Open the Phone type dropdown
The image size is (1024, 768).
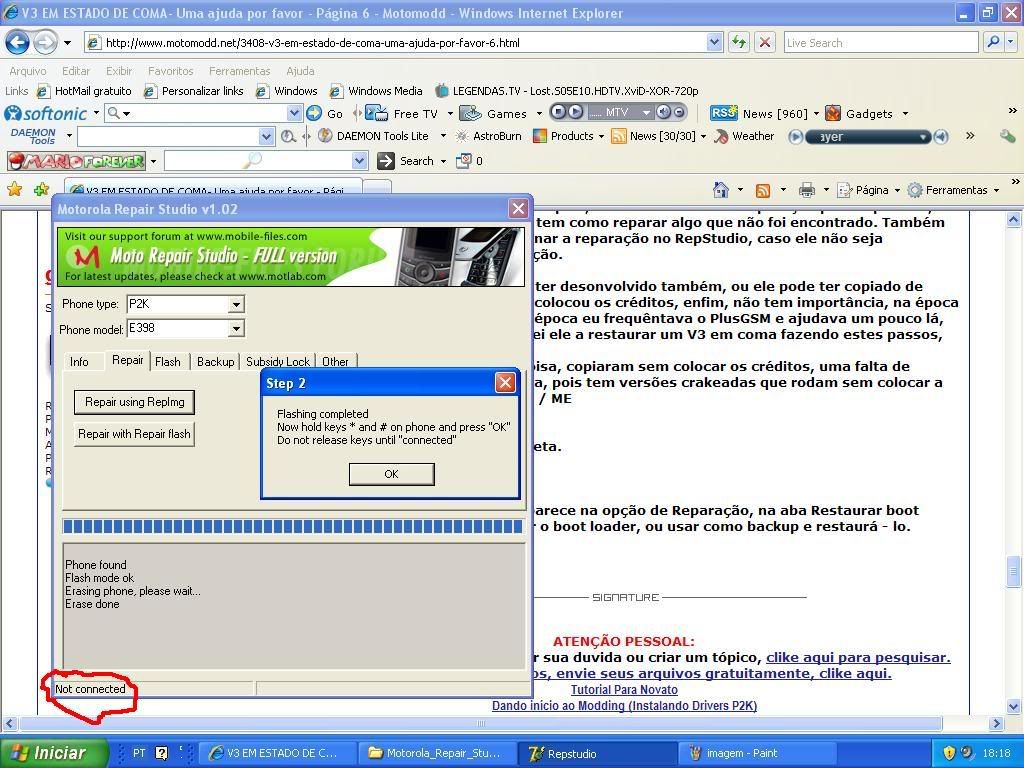(236, 304)
